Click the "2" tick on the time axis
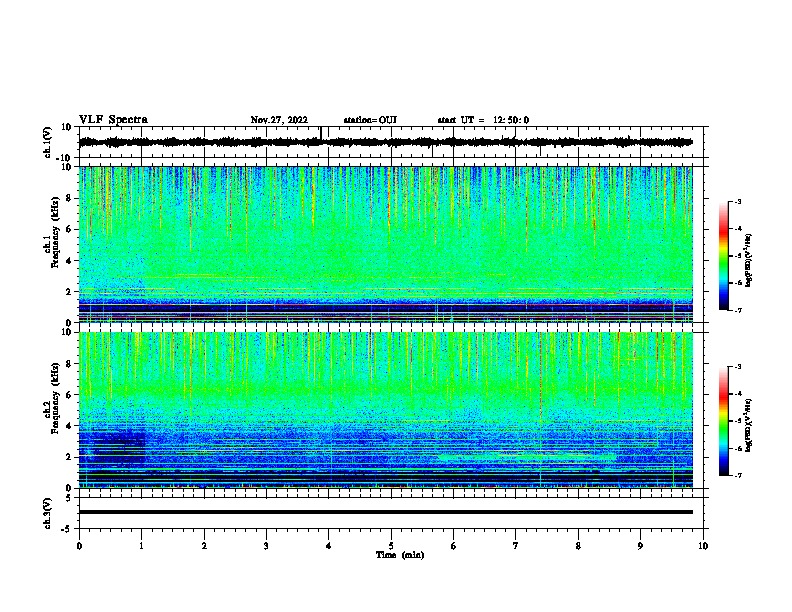 [204, 546]
